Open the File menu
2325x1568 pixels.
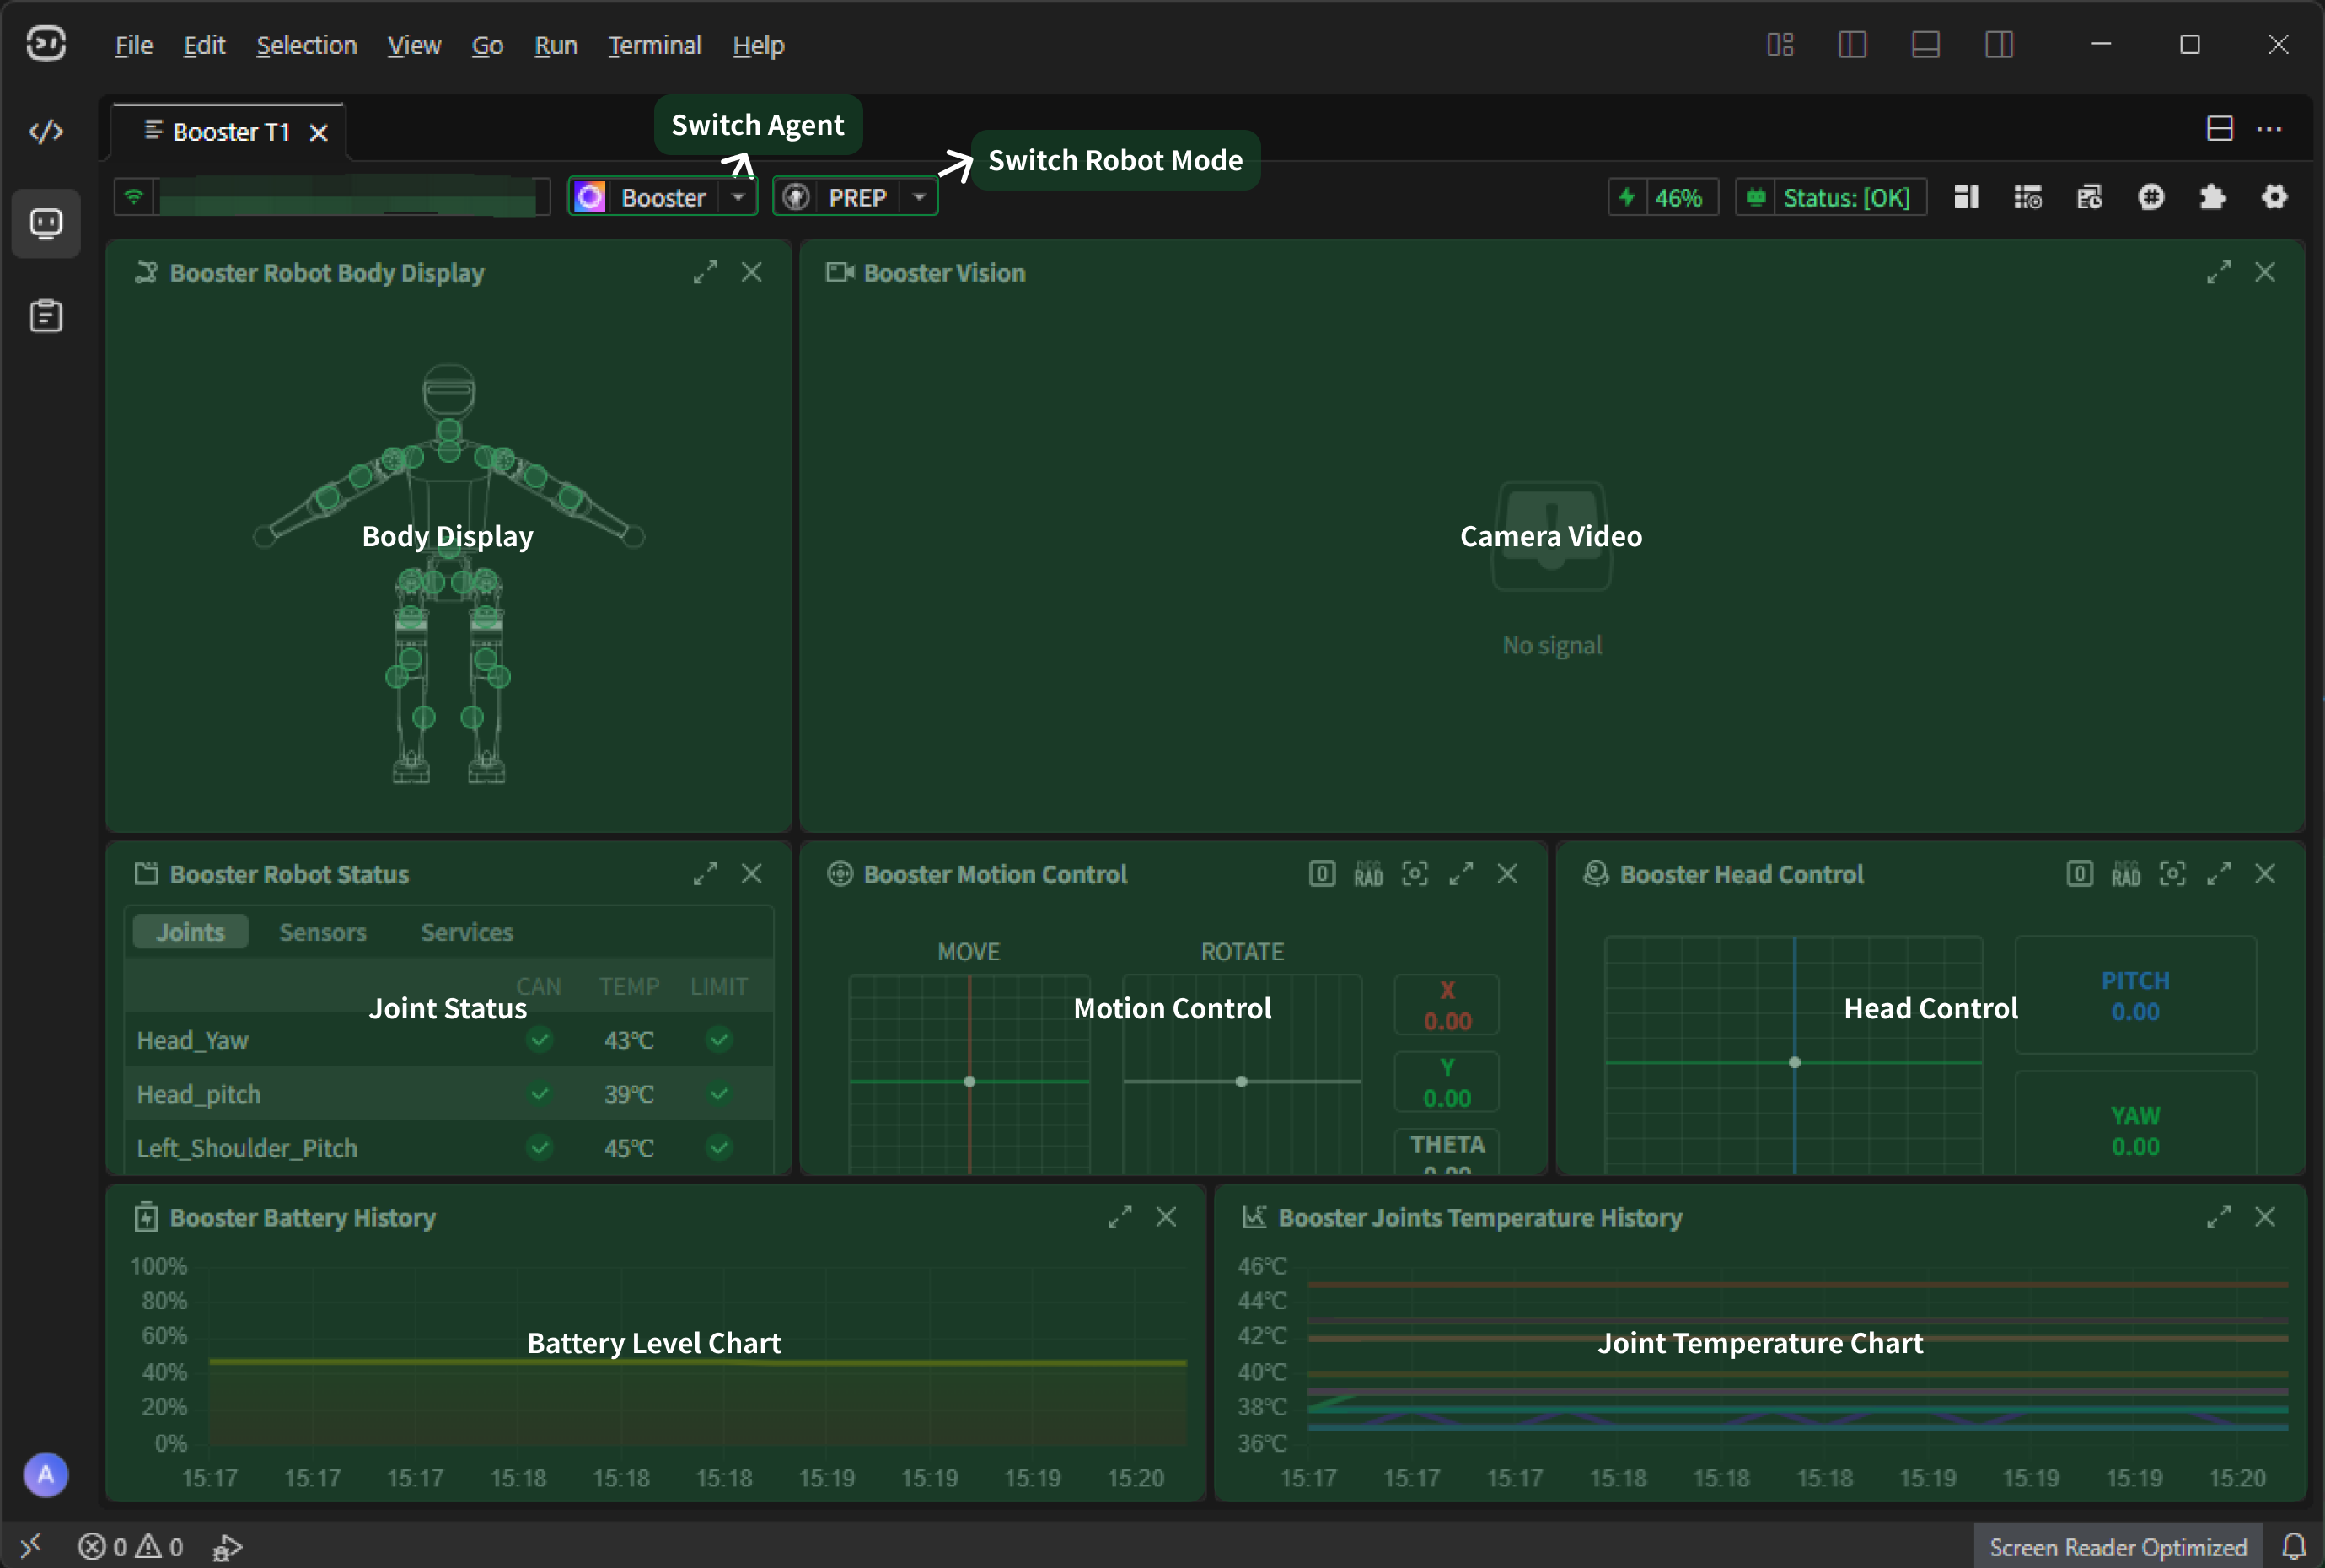point(134,45)
